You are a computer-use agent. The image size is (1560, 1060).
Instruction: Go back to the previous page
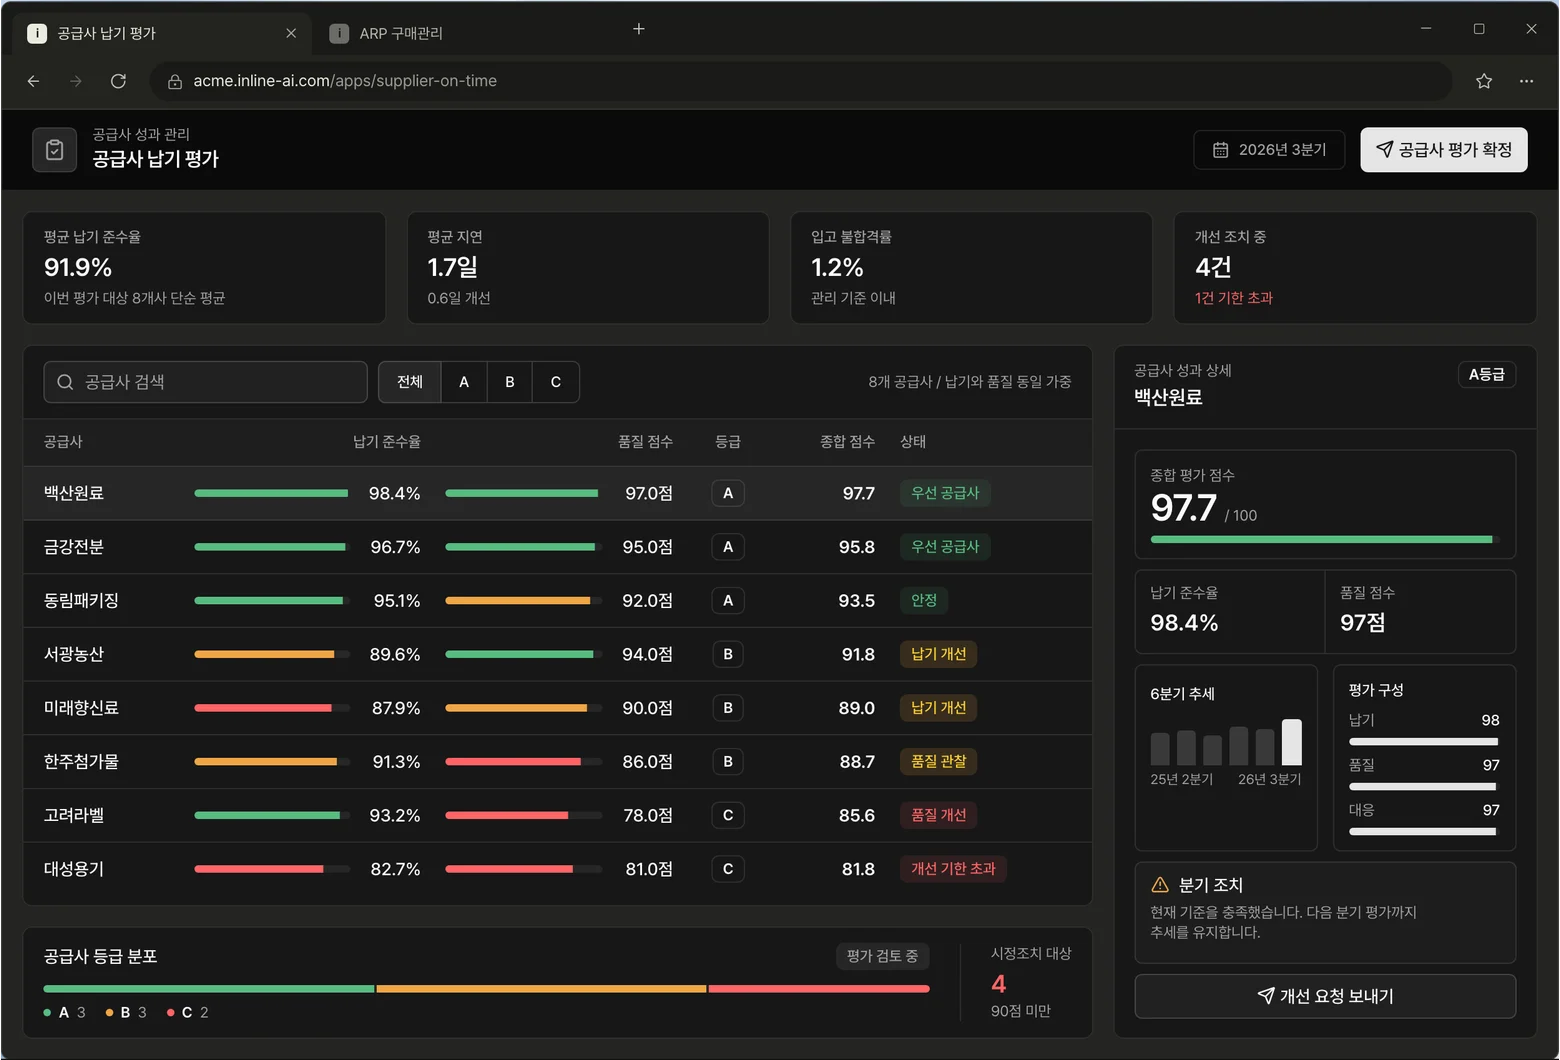coord(34,81)
